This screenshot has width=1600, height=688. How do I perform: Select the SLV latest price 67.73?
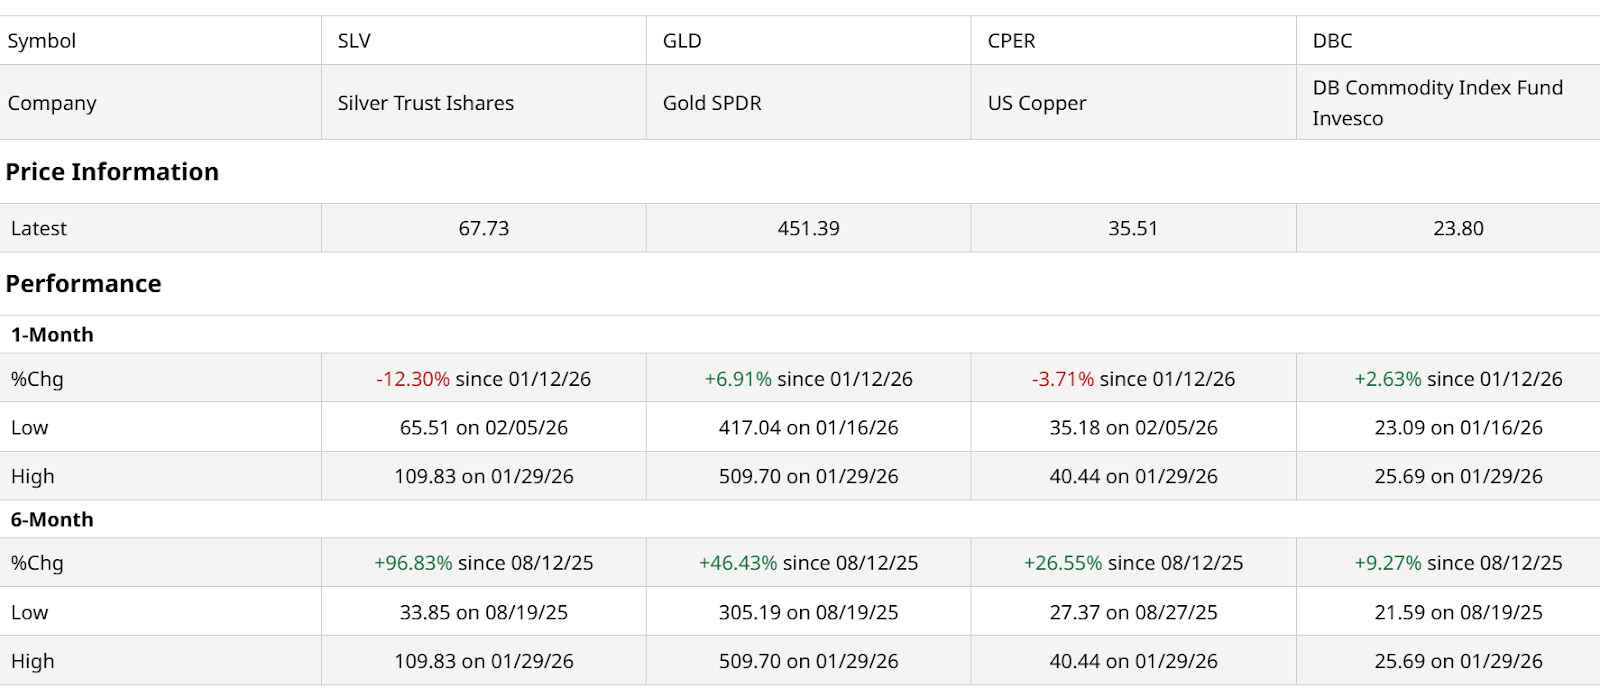484,229
